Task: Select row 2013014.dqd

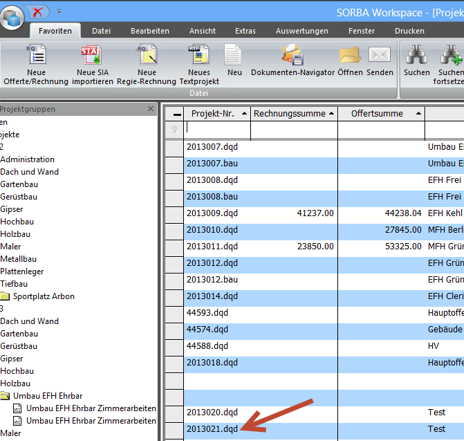Action: point(212,296)
